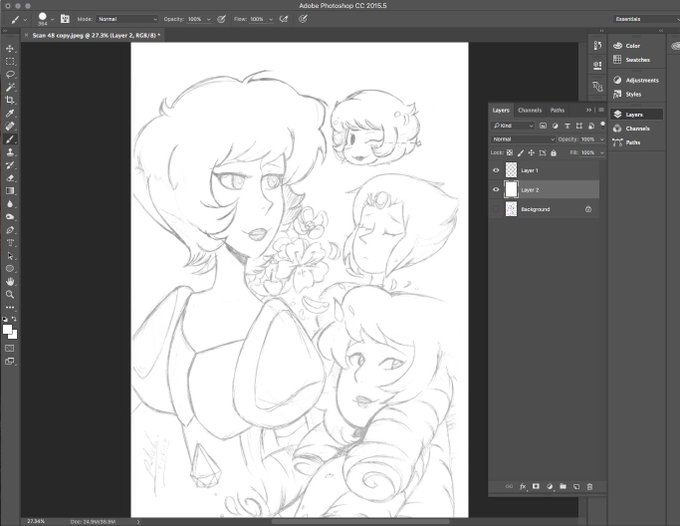Select the Lasso tool
Viewport: 680px width, 526px height.
click(x=10, y=75)
